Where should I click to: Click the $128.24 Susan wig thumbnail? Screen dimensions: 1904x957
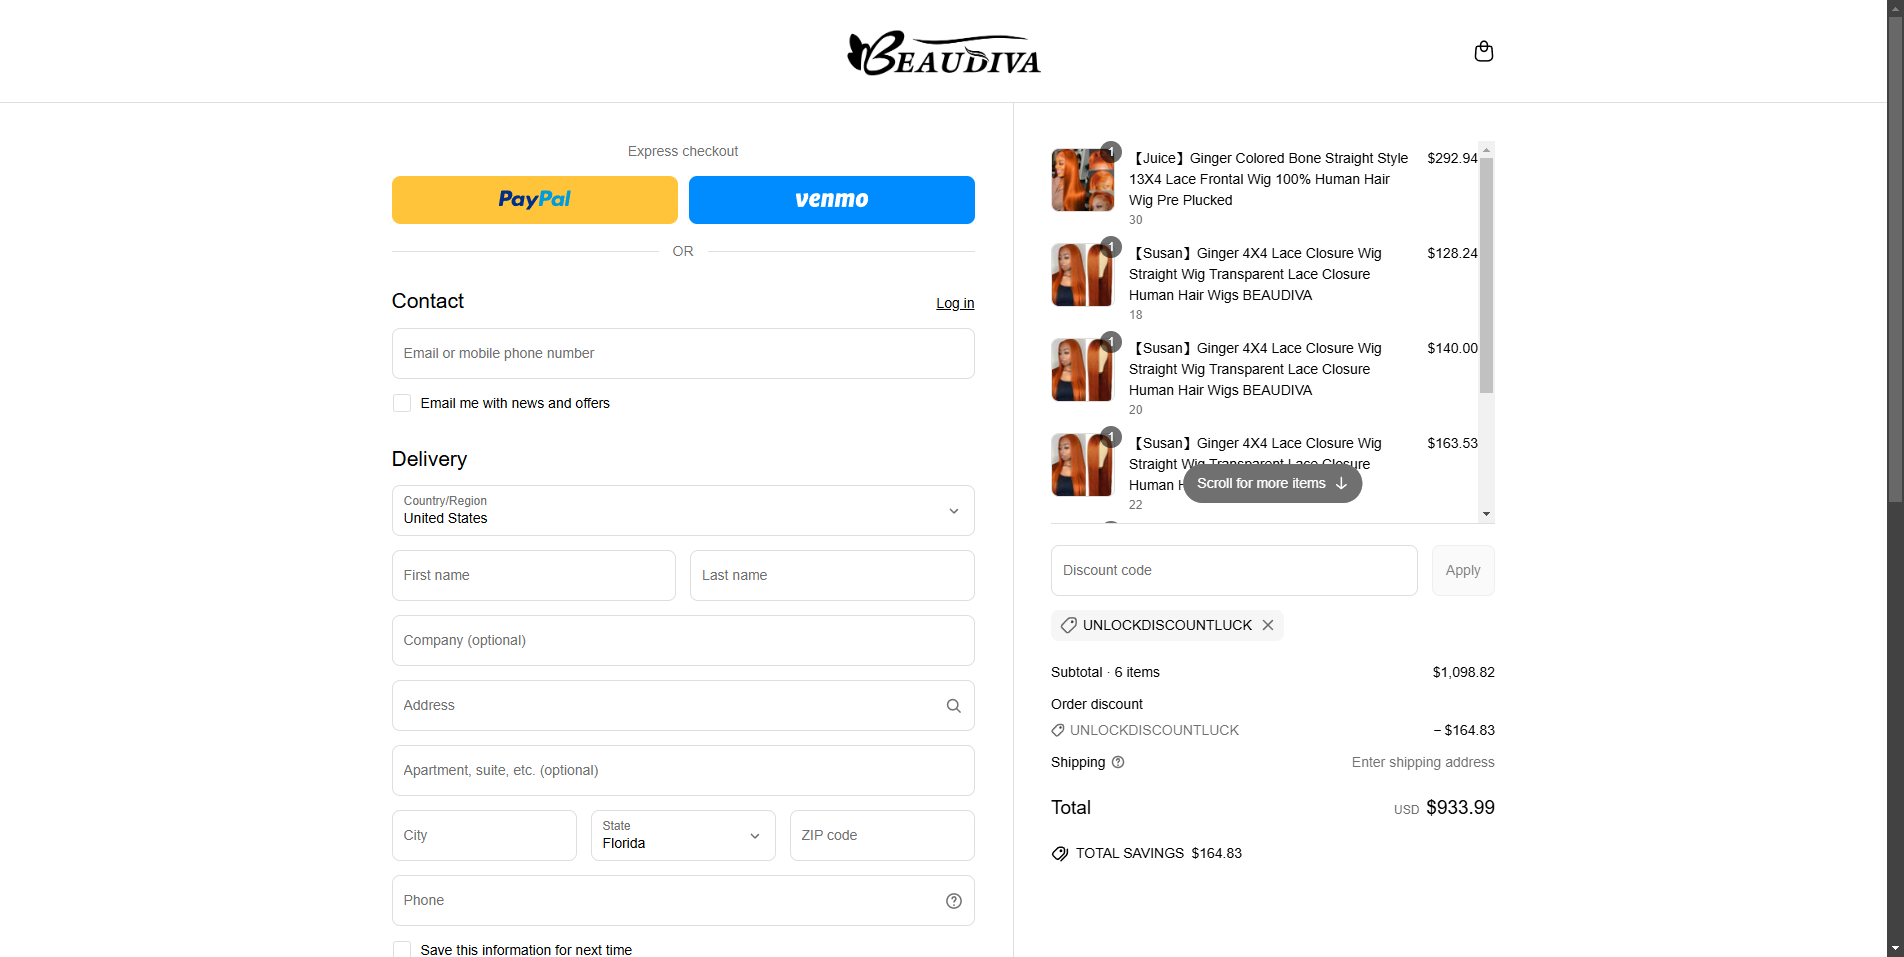(1082, 275)
